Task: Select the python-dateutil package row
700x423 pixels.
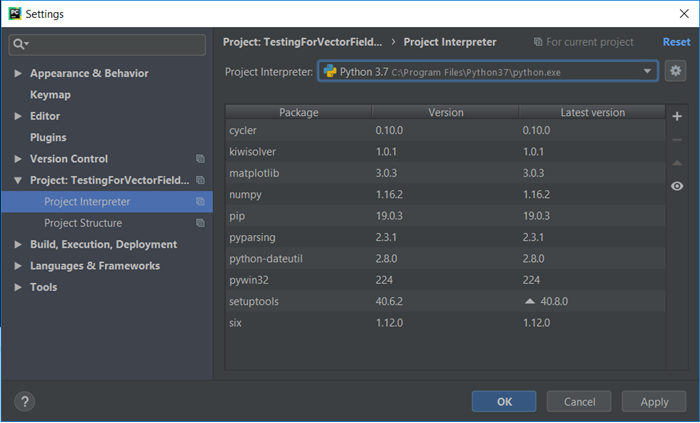Action: tap(445, 259)
